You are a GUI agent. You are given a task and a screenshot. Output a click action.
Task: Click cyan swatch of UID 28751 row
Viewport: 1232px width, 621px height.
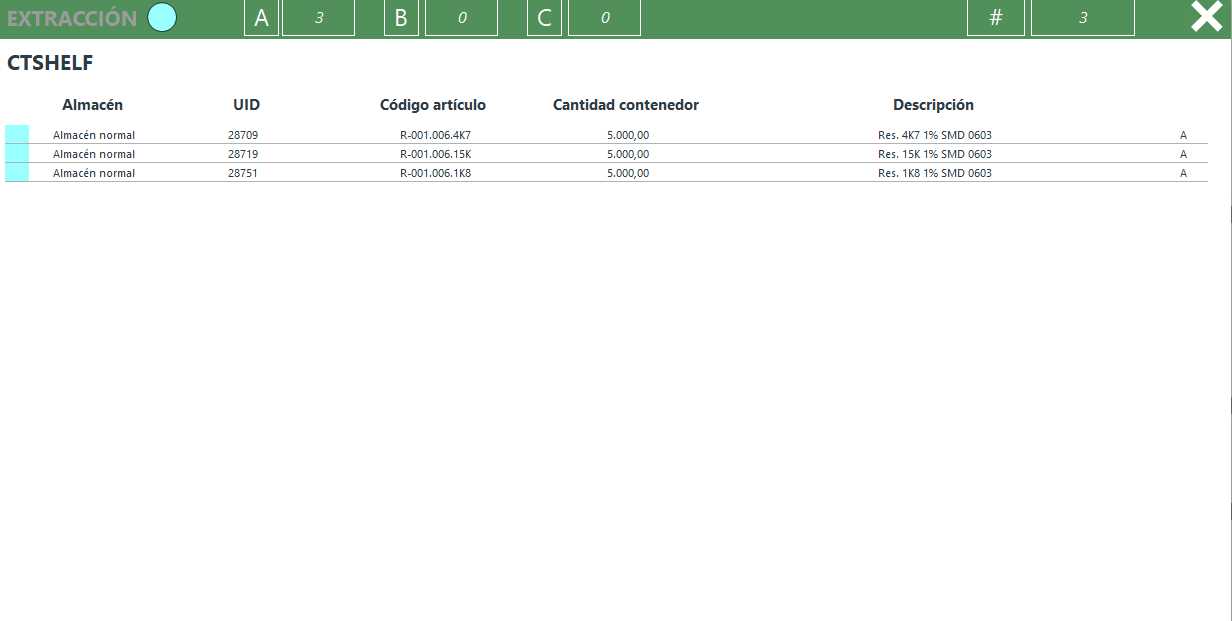click(17, 173)
